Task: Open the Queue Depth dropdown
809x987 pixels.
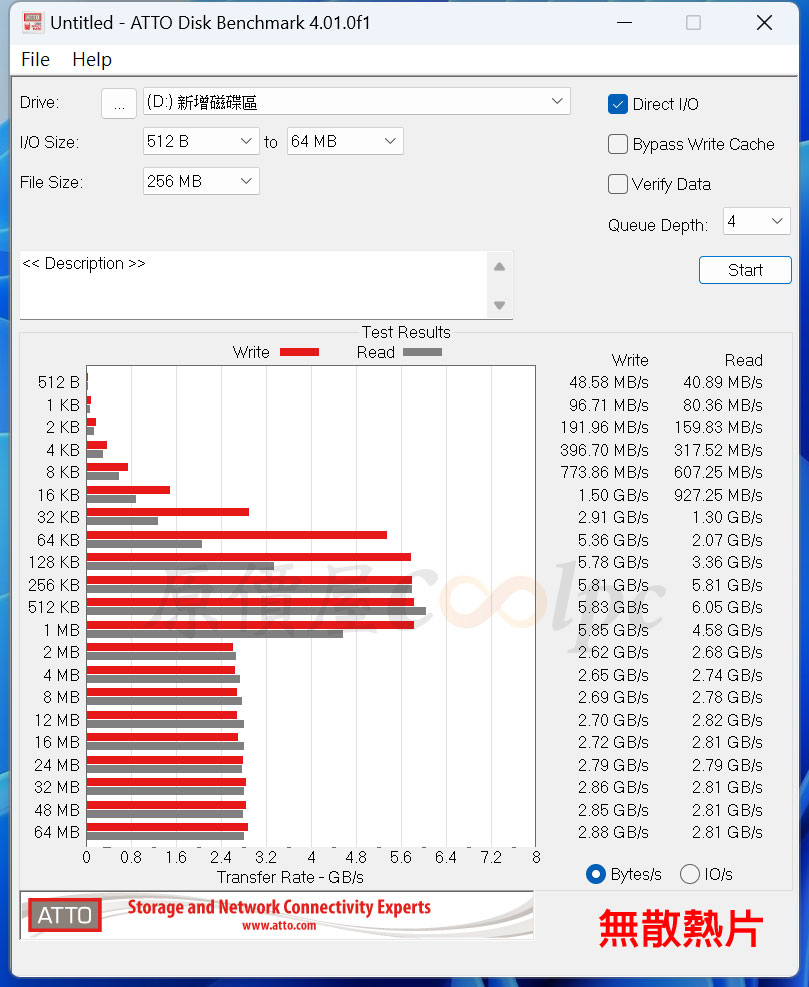Action: (756, 222)
